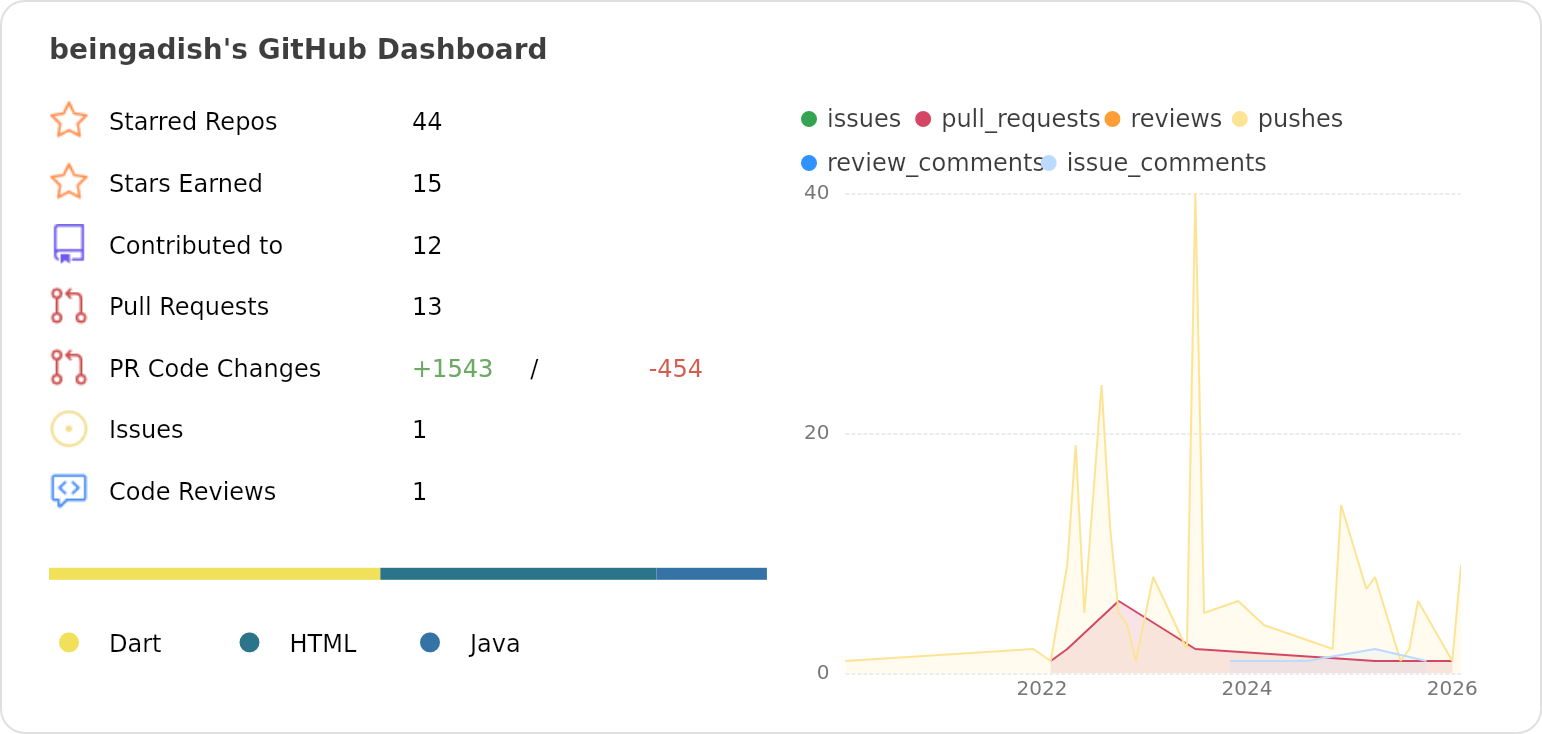1542x734 pixels.
Task: Click the +1543 additions value
Action: 453,368
